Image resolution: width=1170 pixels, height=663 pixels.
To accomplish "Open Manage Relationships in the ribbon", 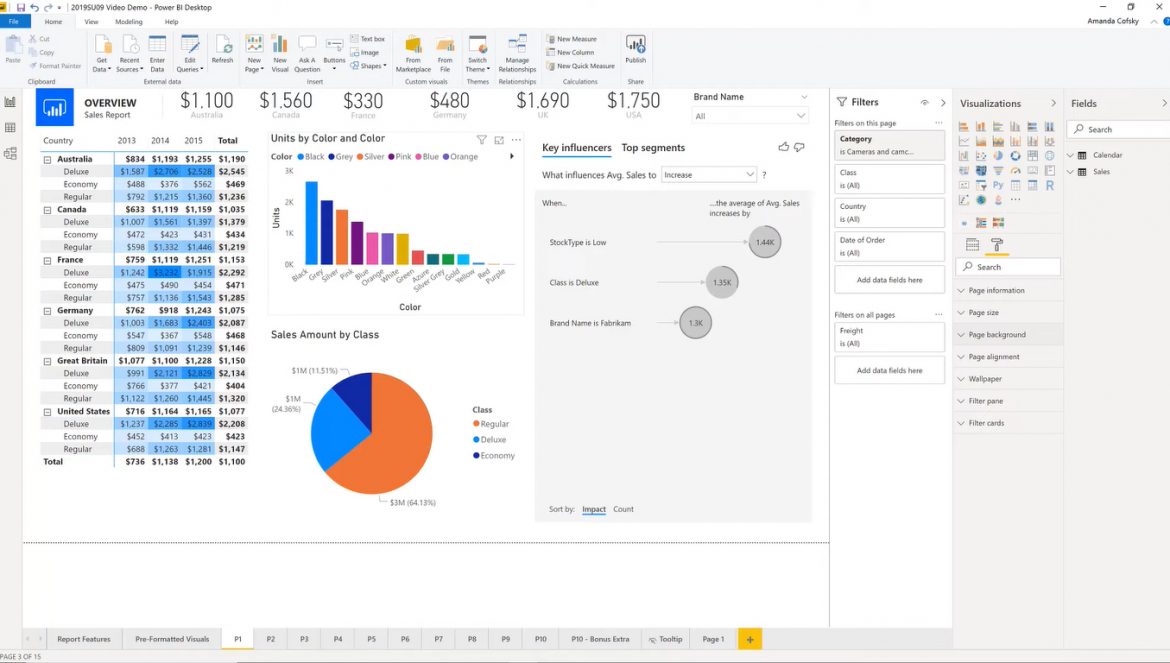I will point(517,53).
